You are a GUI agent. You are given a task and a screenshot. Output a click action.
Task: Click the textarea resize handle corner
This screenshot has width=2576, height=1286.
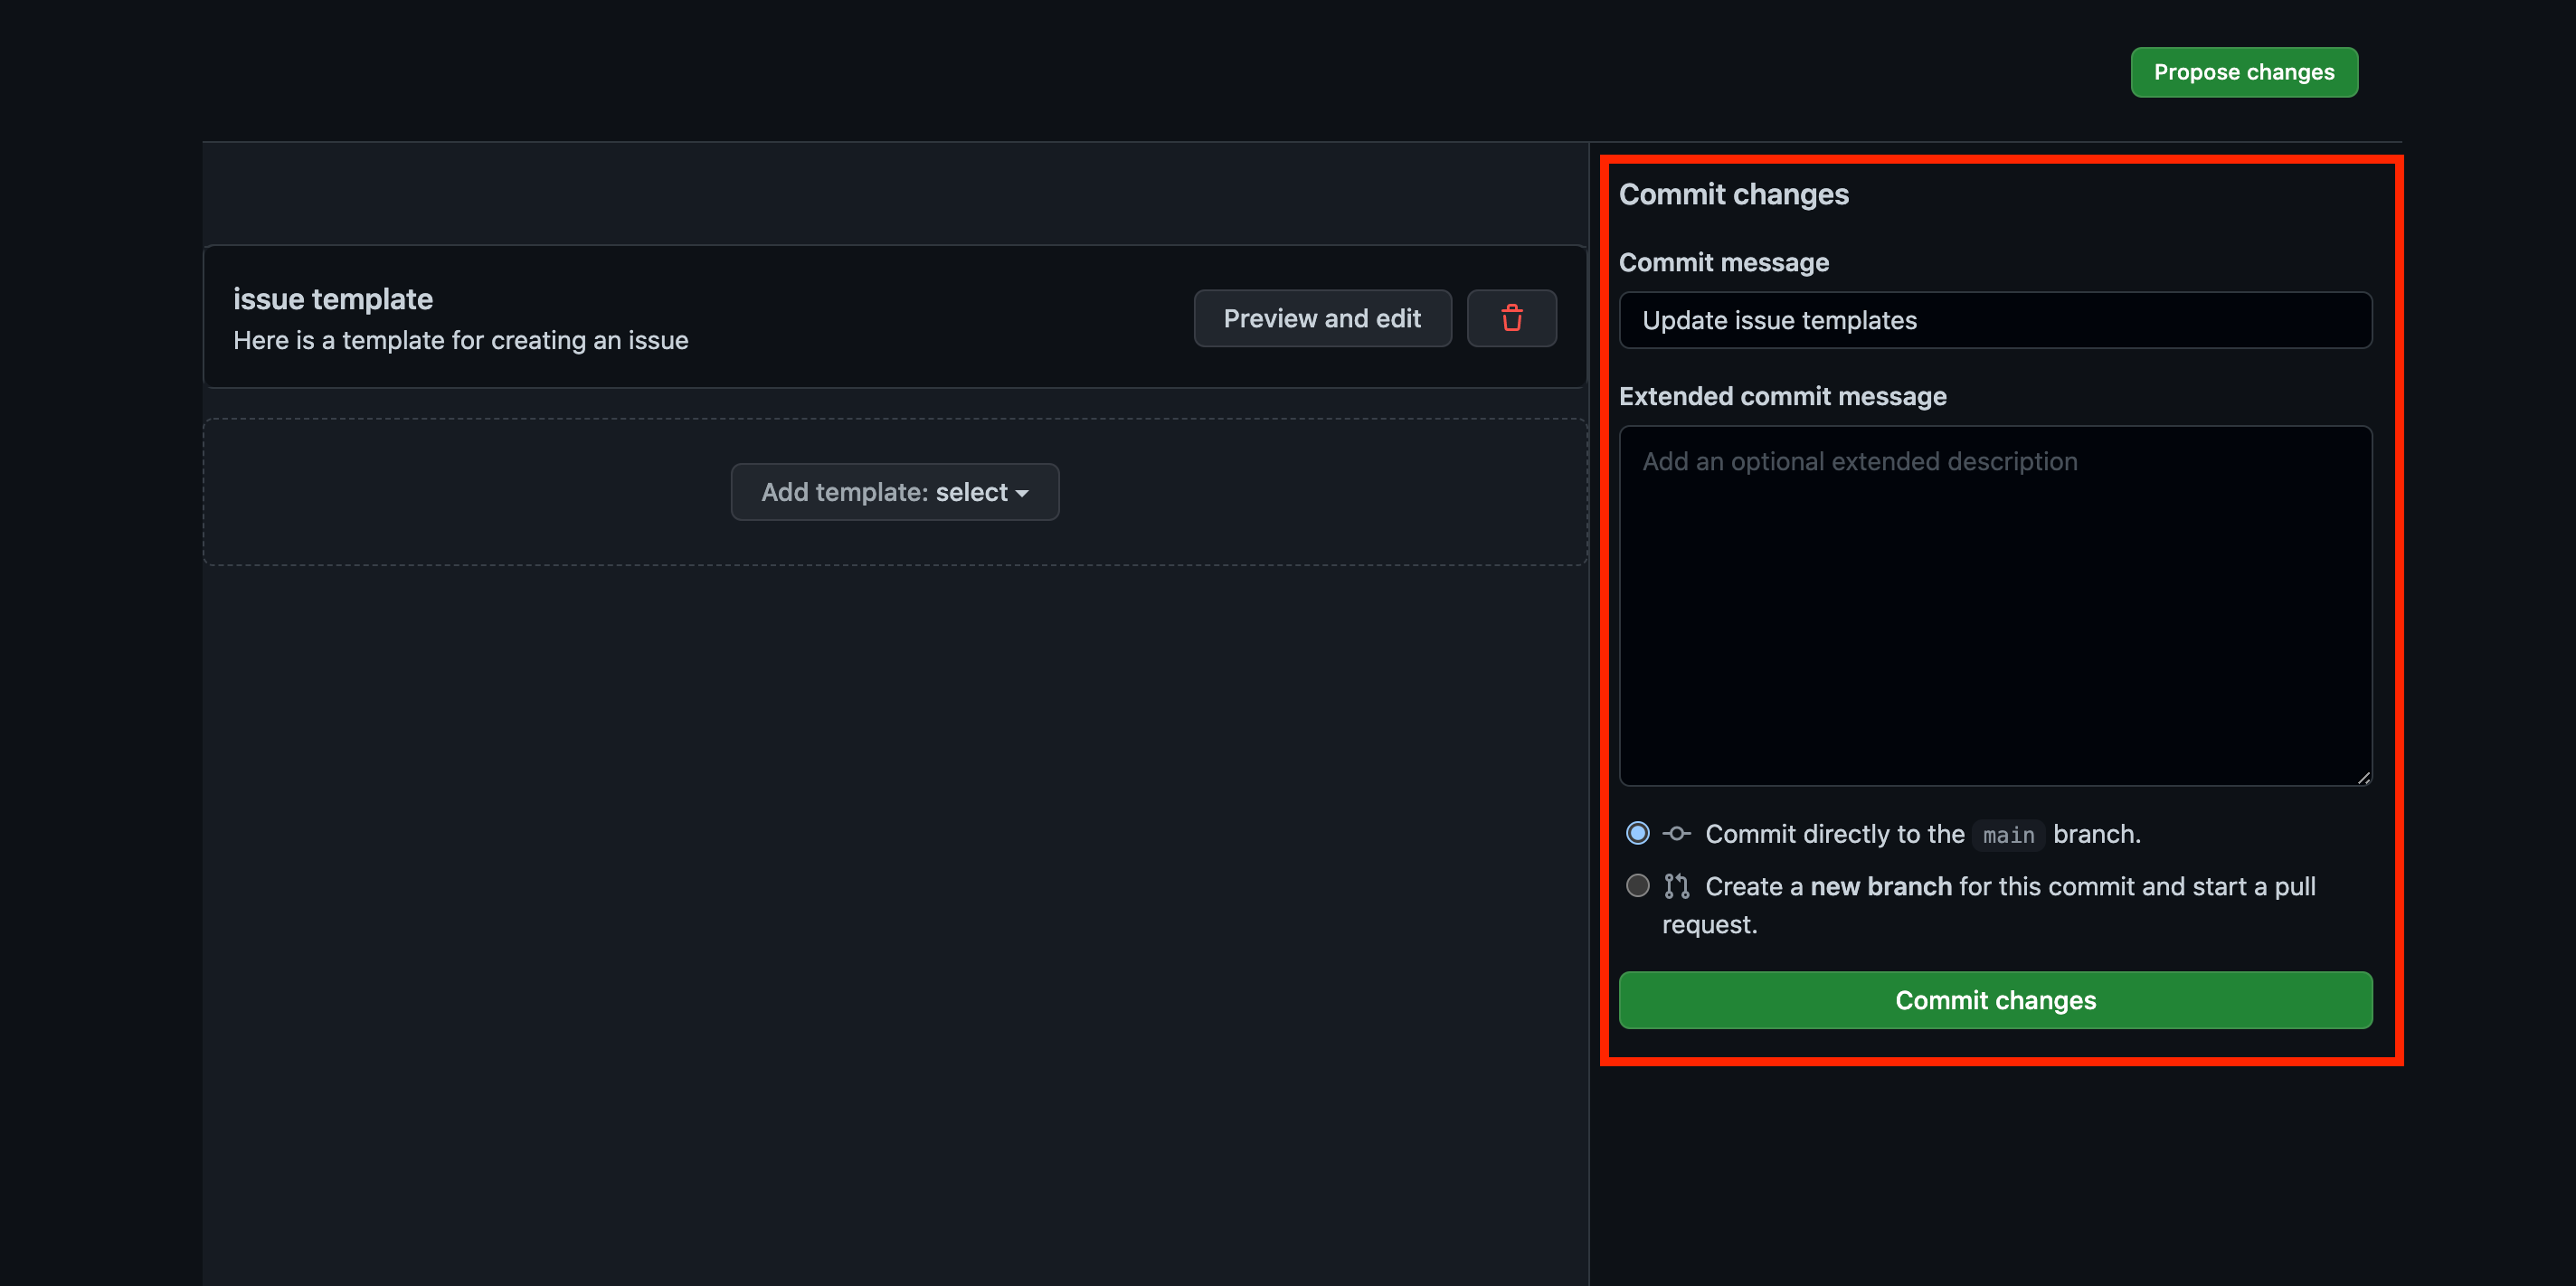2363,777
